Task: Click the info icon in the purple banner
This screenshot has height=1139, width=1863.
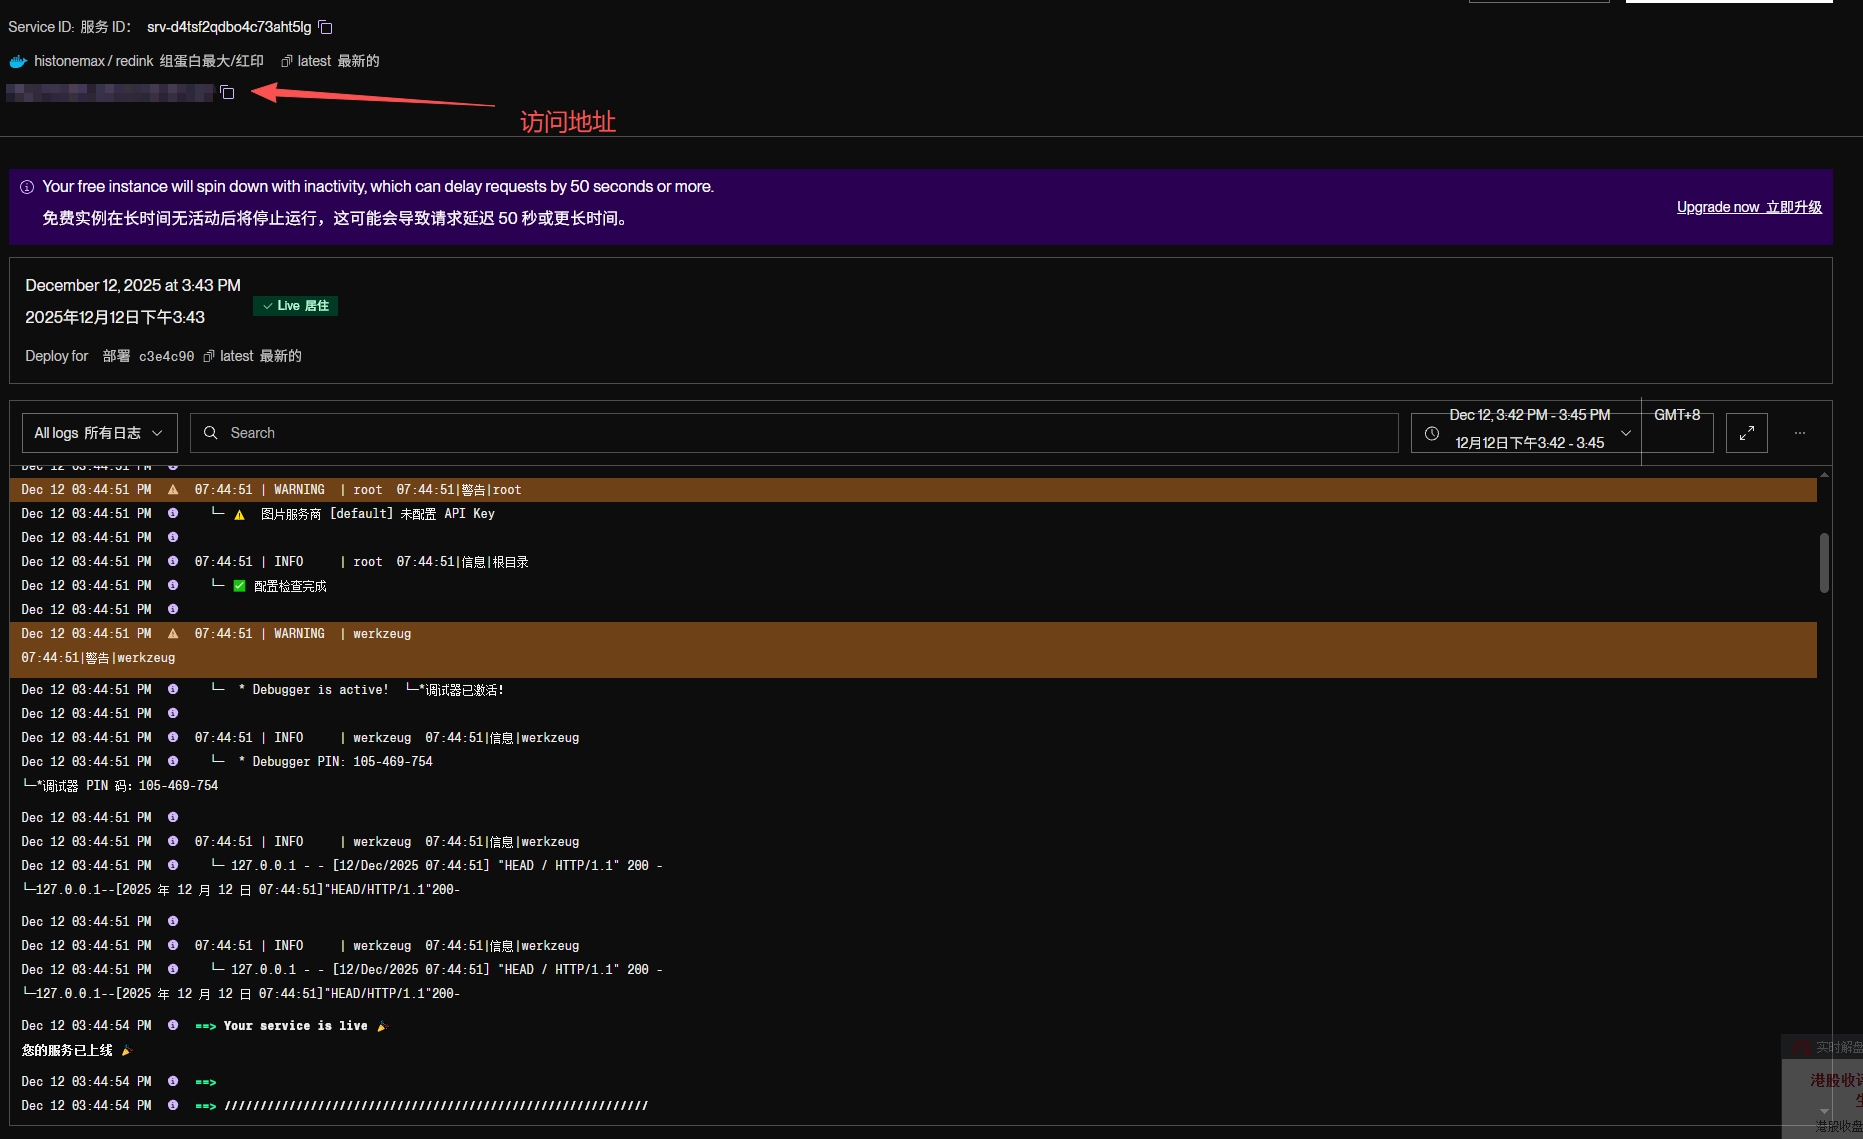Action: [x=27, y=187]
